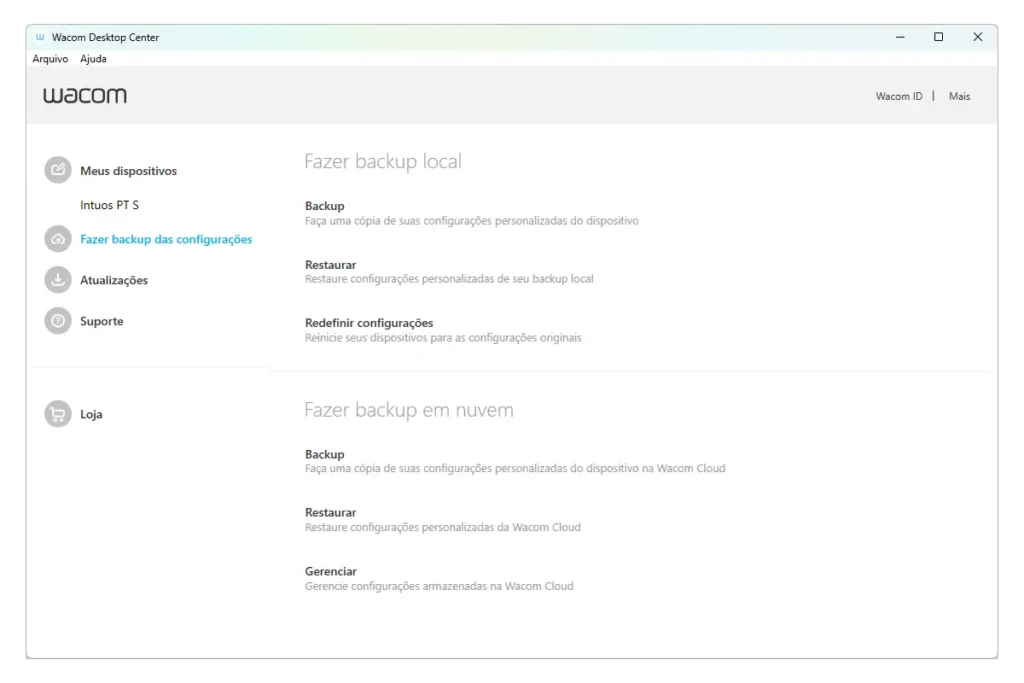Open the Loja section

point(91,415)
